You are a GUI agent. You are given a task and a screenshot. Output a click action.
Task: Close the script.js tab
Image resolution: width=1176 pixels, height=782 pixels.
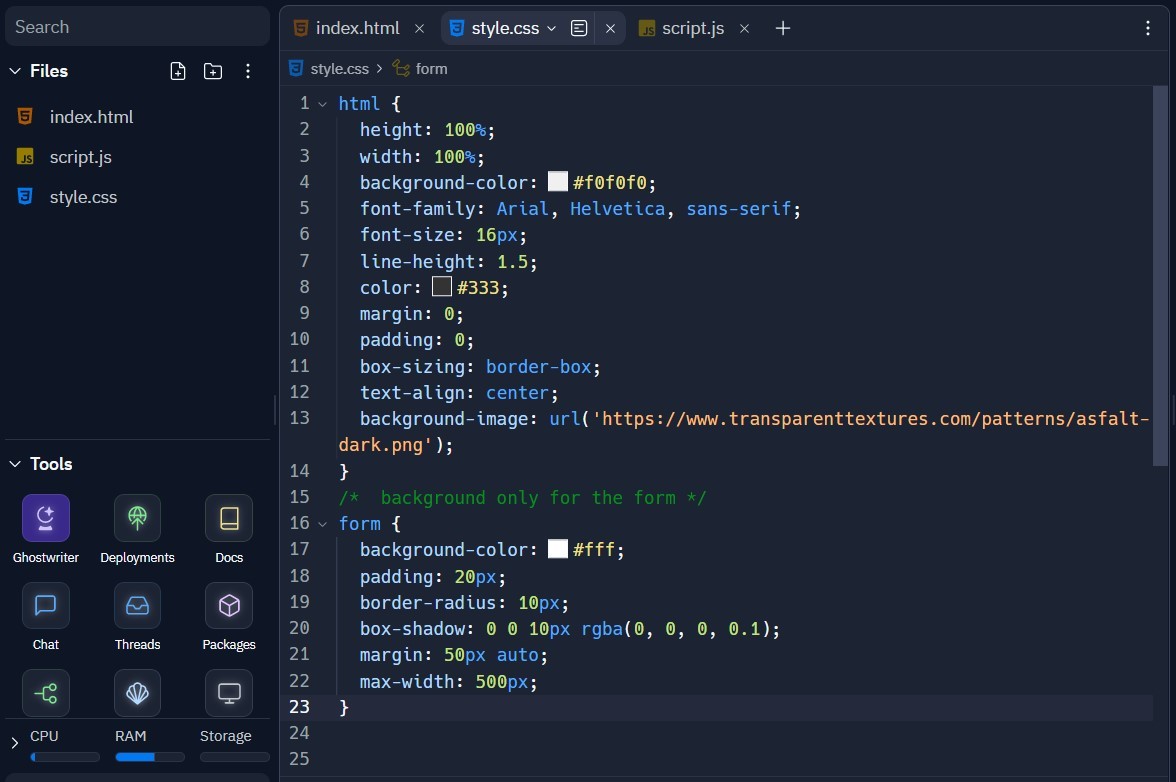pos(744,28)
